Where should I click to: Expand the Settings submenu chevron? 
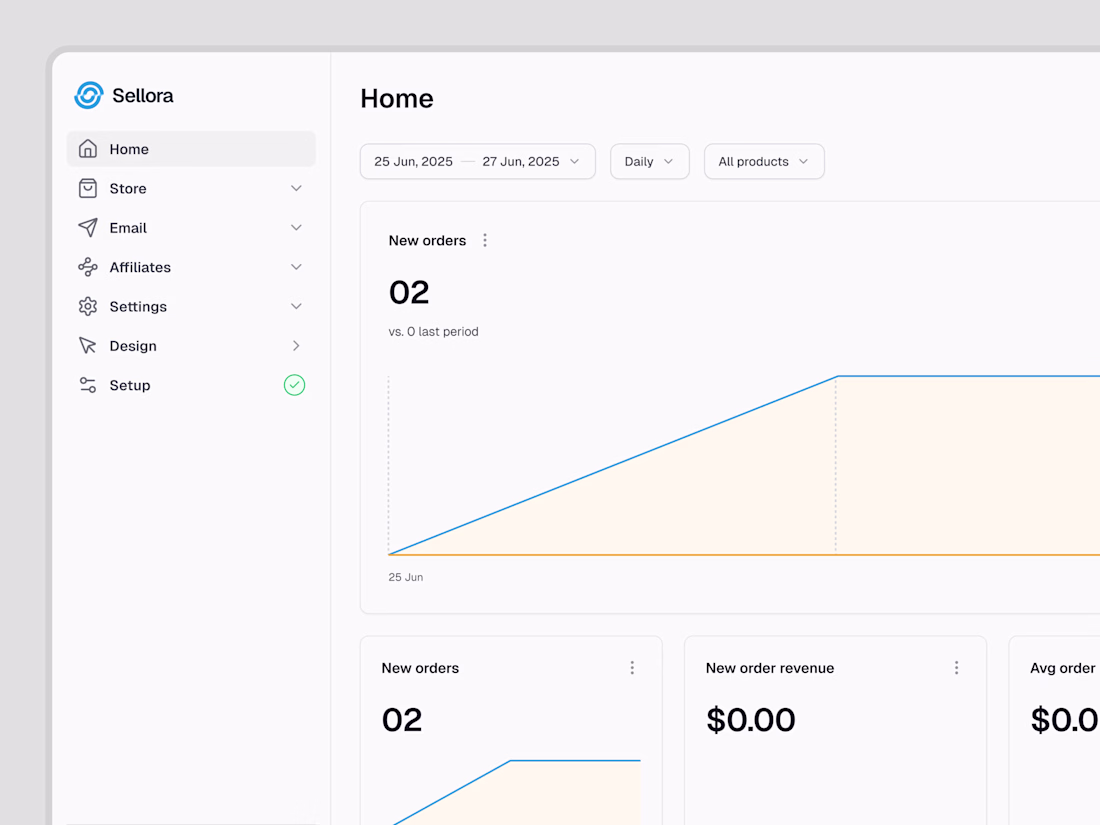coord(296,307)
